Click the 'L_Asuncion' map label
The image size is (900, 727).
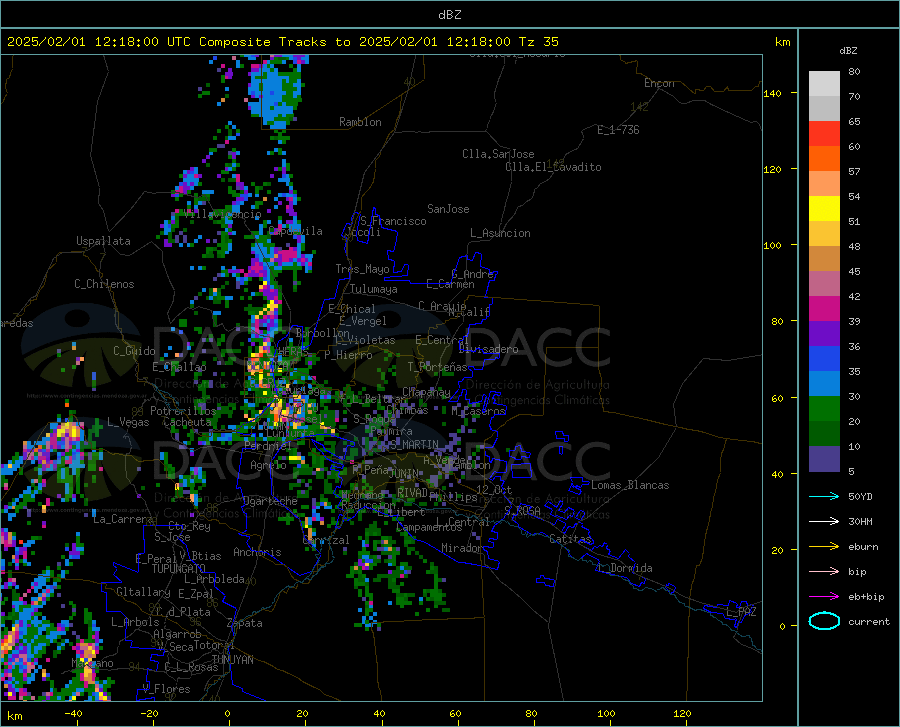[500, 233]
